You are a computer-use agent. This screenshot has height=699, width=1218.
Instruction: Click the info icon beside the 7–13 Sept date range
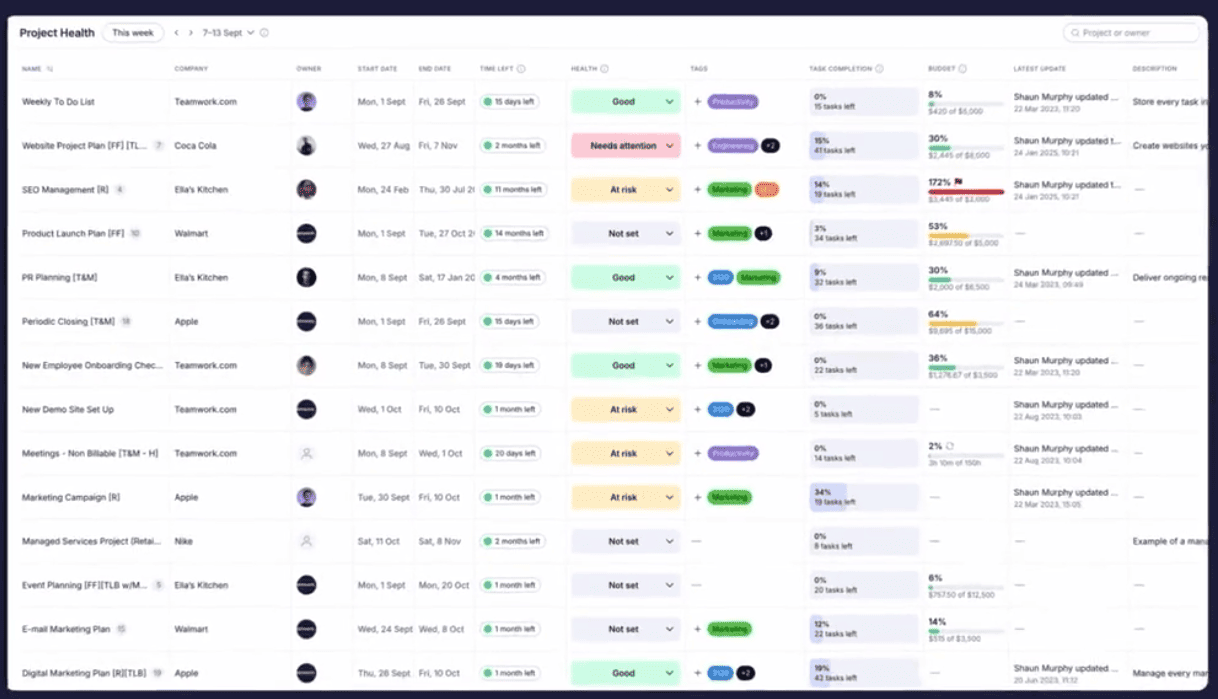click(264, 33)
